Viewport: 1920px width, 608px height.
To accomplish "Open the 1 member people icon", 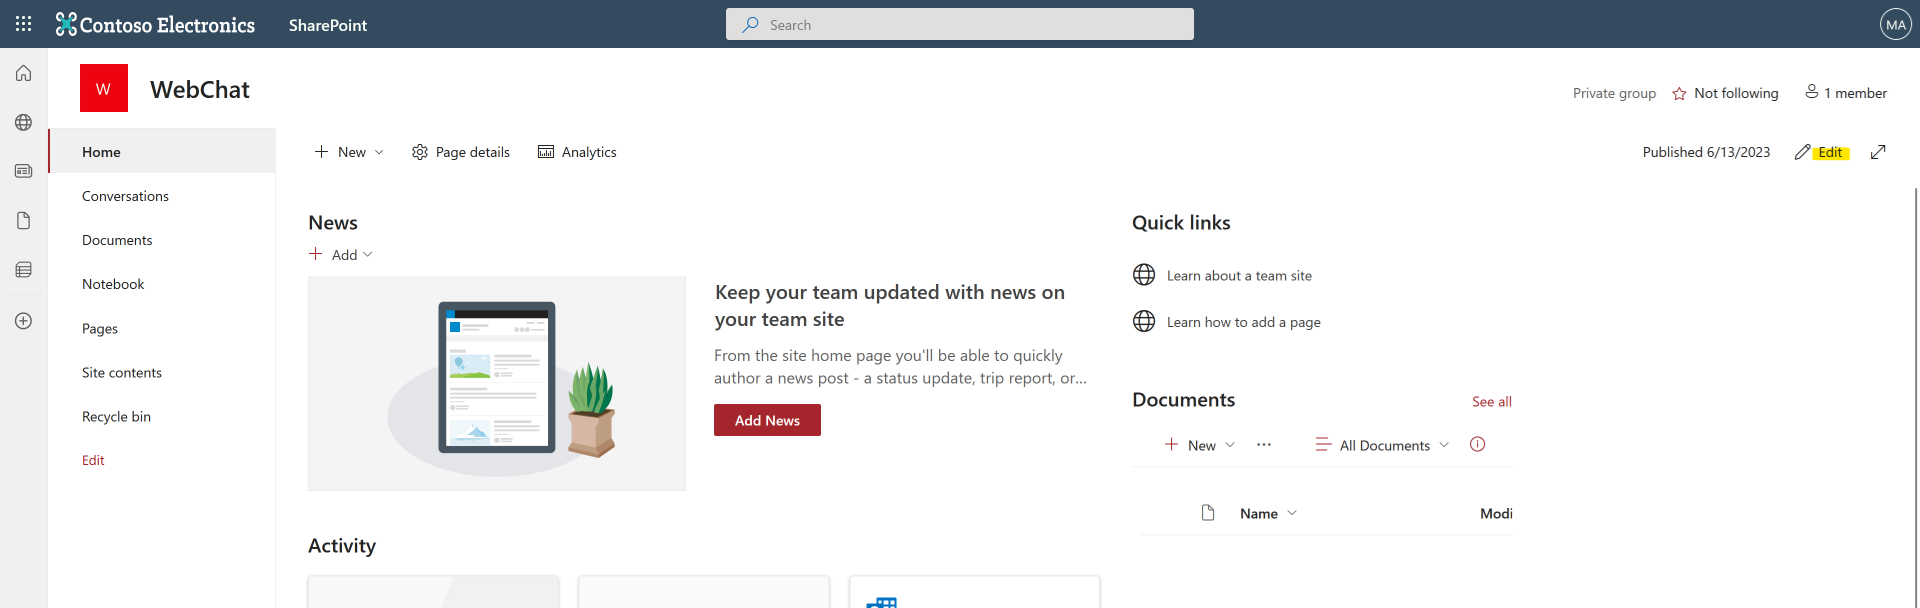I will (1811, 92).
